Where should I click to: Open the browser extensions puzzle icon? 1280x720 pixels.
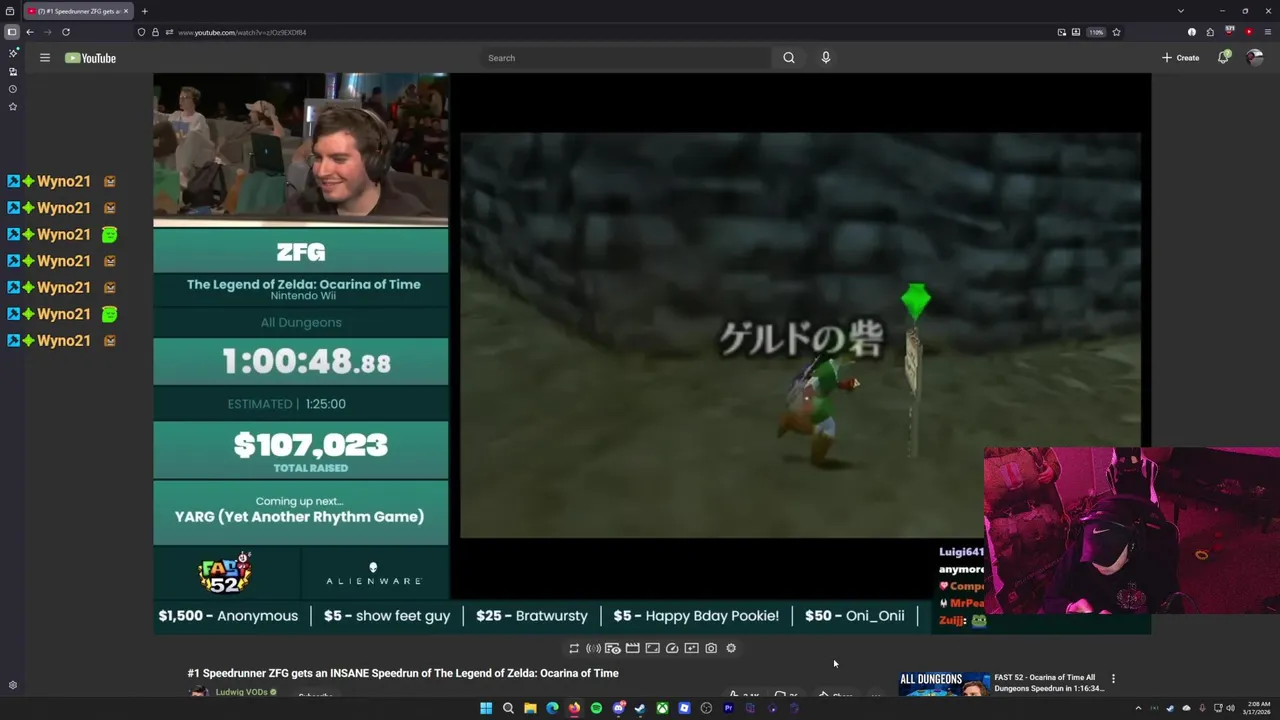pos(1210,32)
